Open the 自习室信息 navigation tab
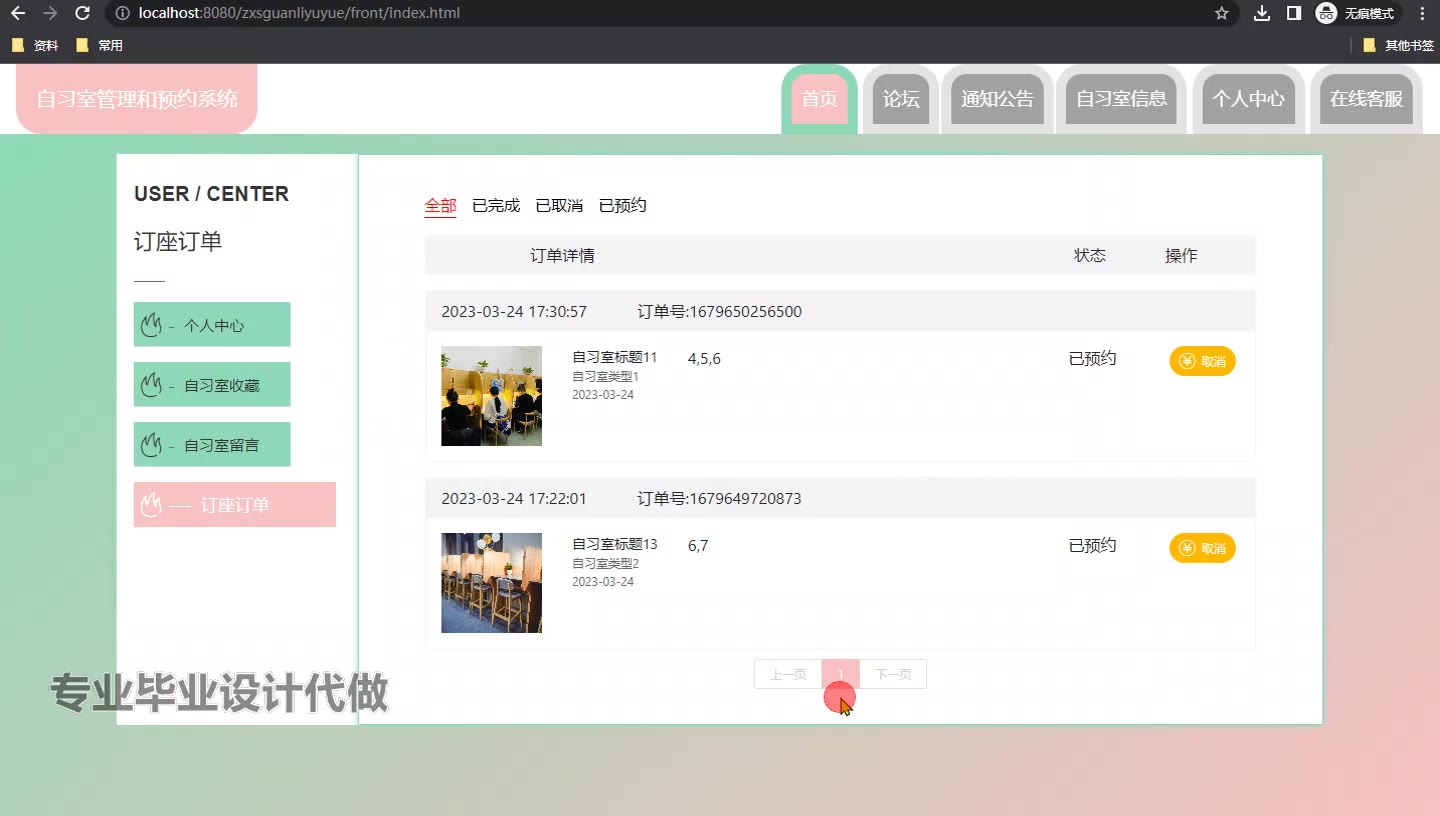Viewport: 1440px width, 816px height. (x=1121, y=99)
